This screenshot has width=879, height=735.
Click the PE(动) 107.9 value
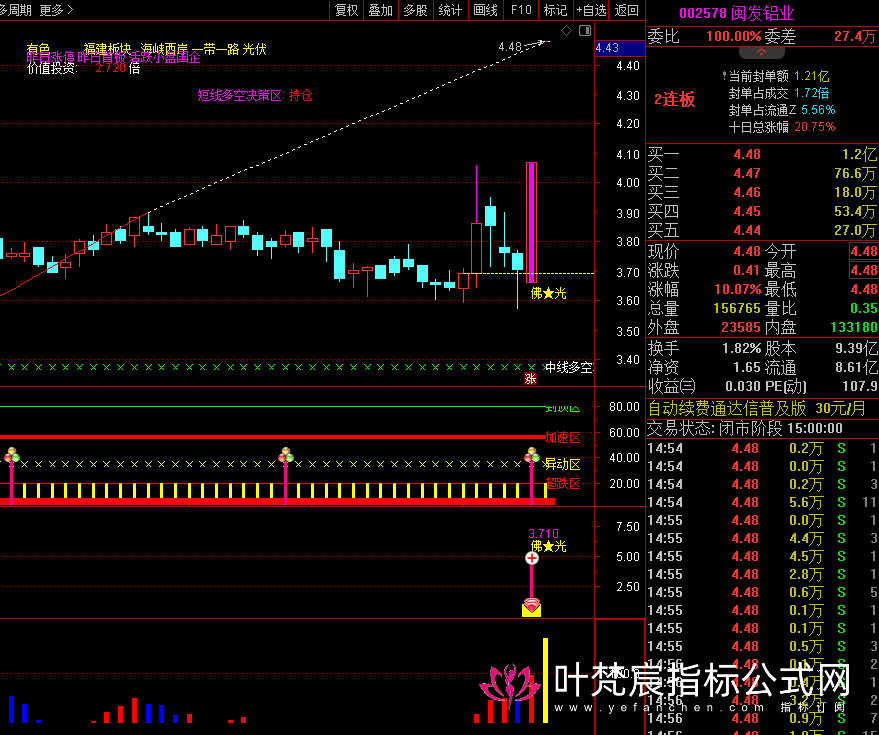point(859,386)
